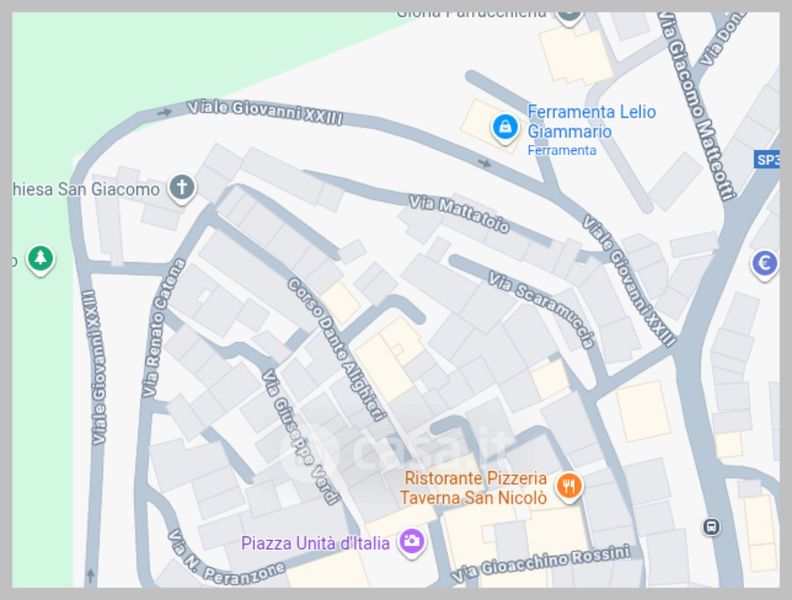Open the Ferramenta Lelio Giammario shopping pin
This screenshot has width=792, height=600.
click(505, 128)
